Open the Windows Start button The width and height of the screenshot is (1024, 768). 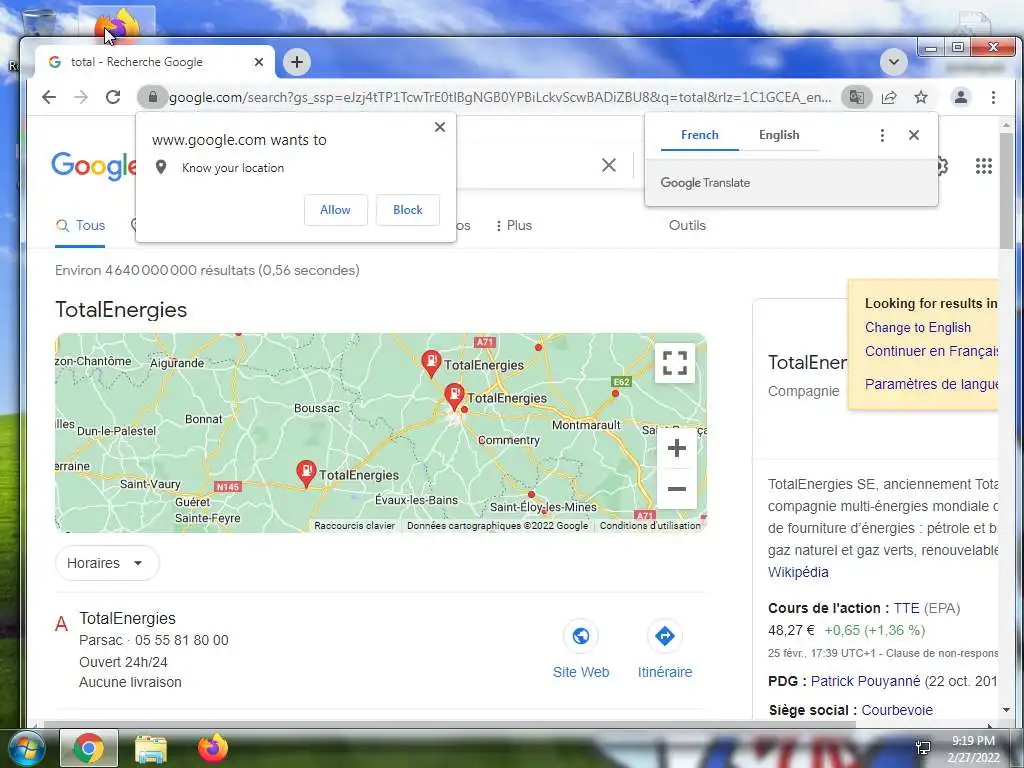(26, 748)
